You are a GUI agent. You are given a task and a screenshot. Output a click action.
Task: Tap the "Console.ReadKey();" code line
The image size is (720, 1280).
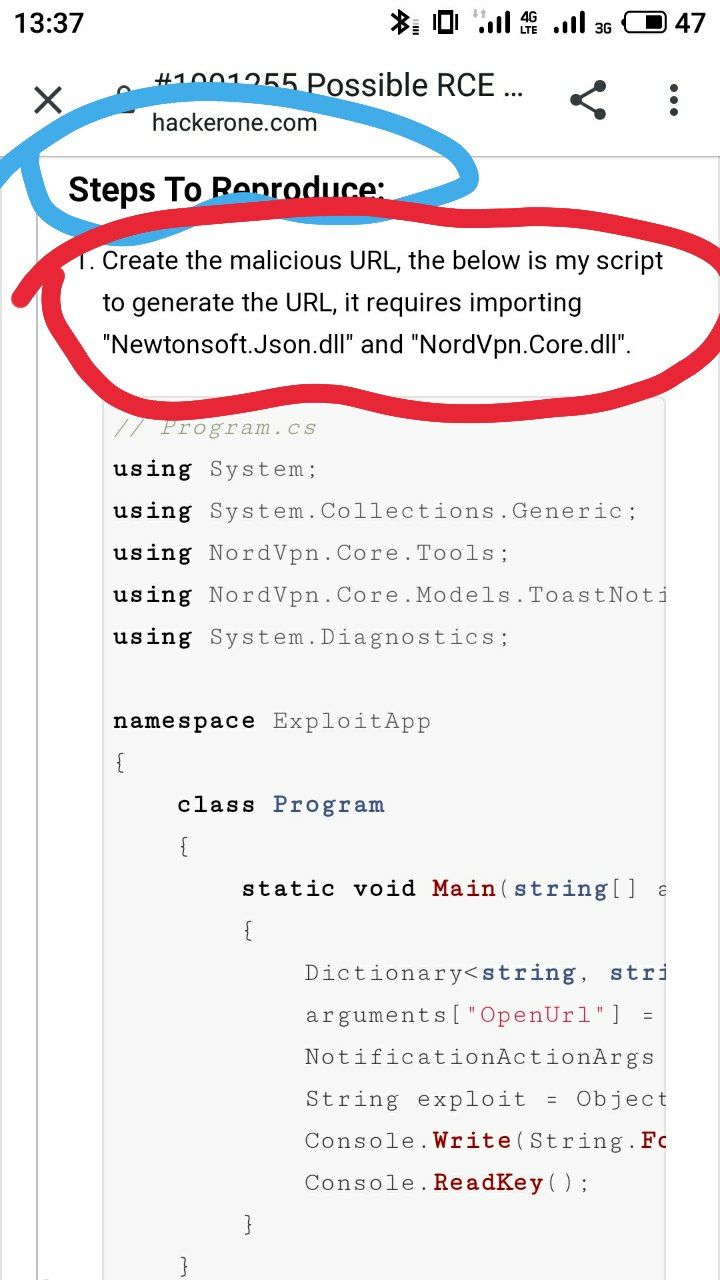447,1183
